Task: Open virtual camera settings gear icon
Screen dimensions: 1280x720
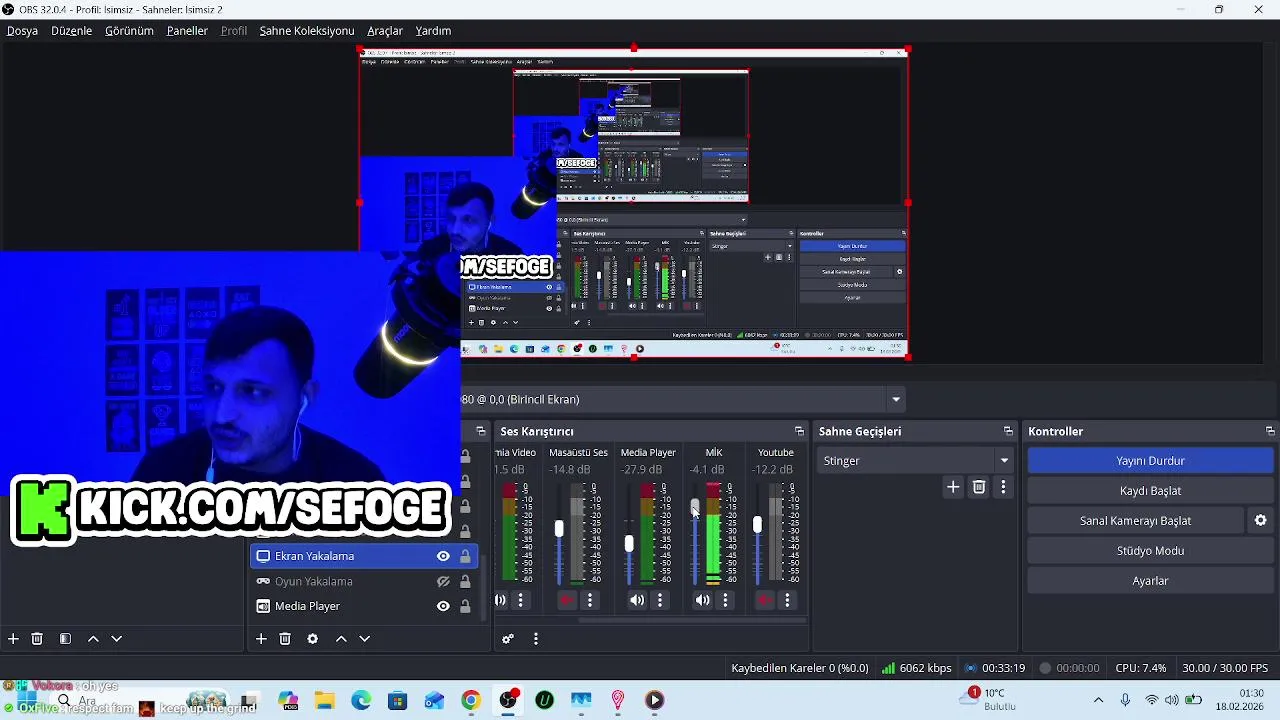Action: pyautogui.click(x=1260, y=521)
